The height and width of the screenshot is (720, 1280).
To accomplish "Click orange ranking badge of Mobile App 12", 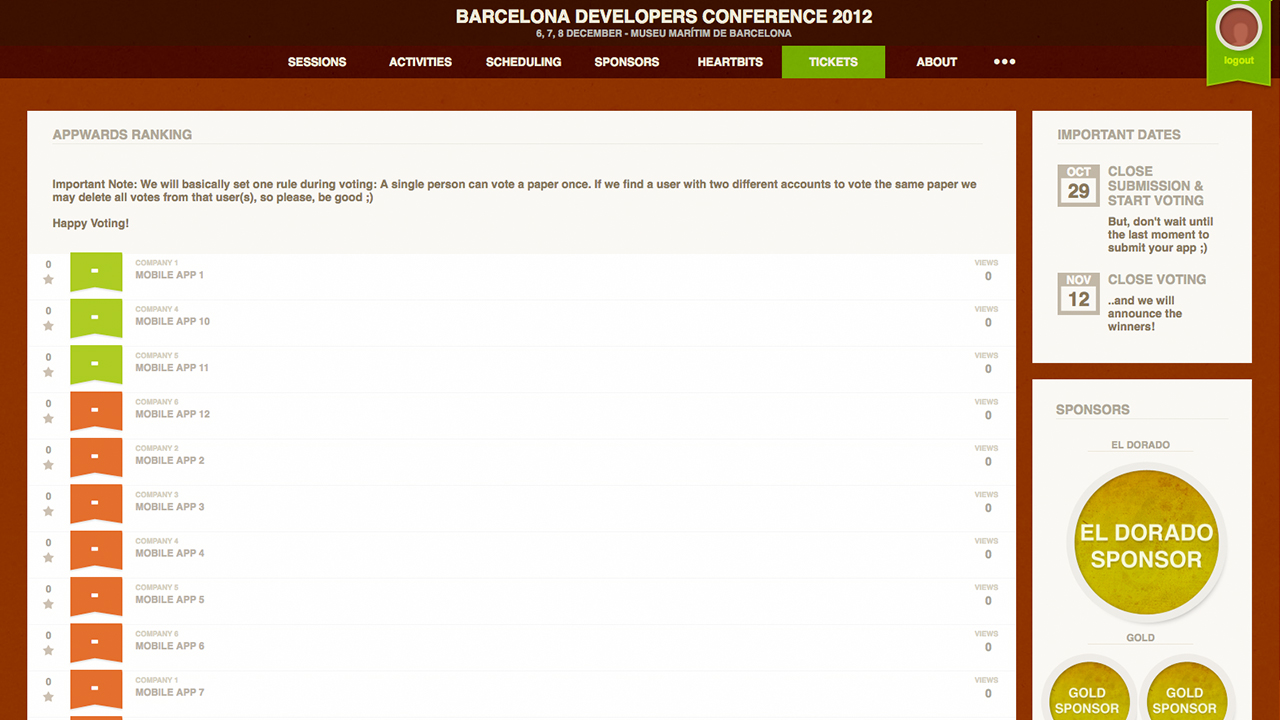I will point(96,411).
